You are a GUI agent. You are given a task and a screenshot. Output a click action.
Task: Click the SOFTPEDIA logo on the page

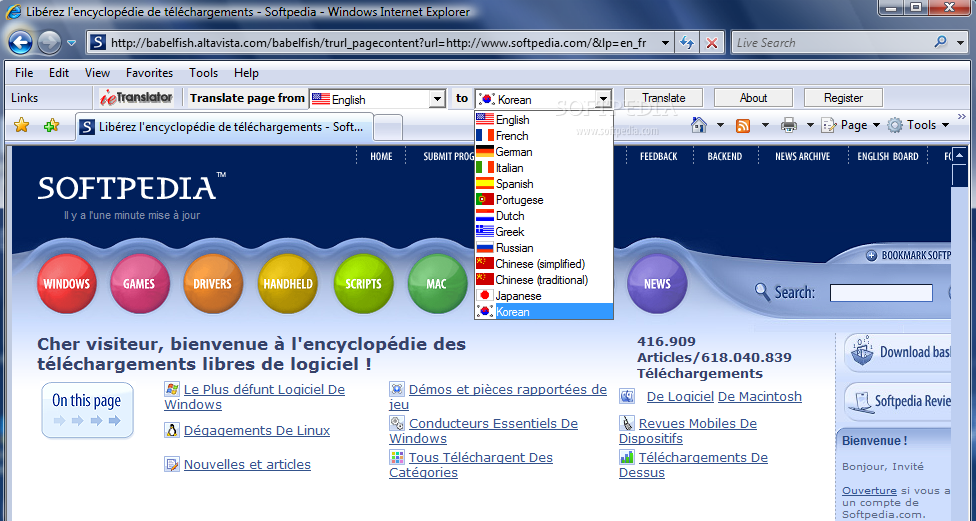tap(131, 186)
